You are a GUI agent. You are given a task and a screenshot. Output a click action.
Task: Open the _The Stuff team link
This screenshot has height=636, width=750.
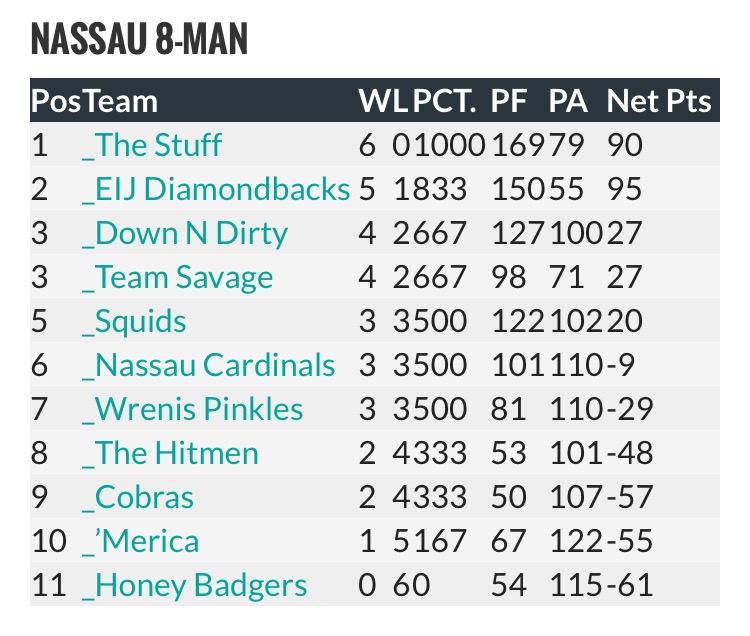[152, 146]
